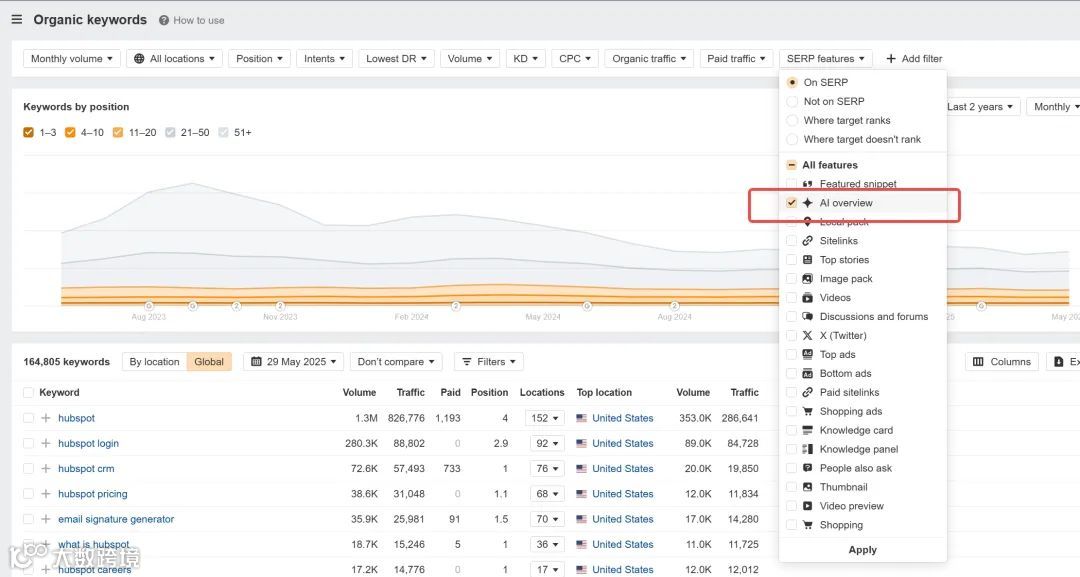Viewport: 1080px width, 577px height.
Task: Expand the 152 locations dropdown for hubspot
Action: click(544, 418)
